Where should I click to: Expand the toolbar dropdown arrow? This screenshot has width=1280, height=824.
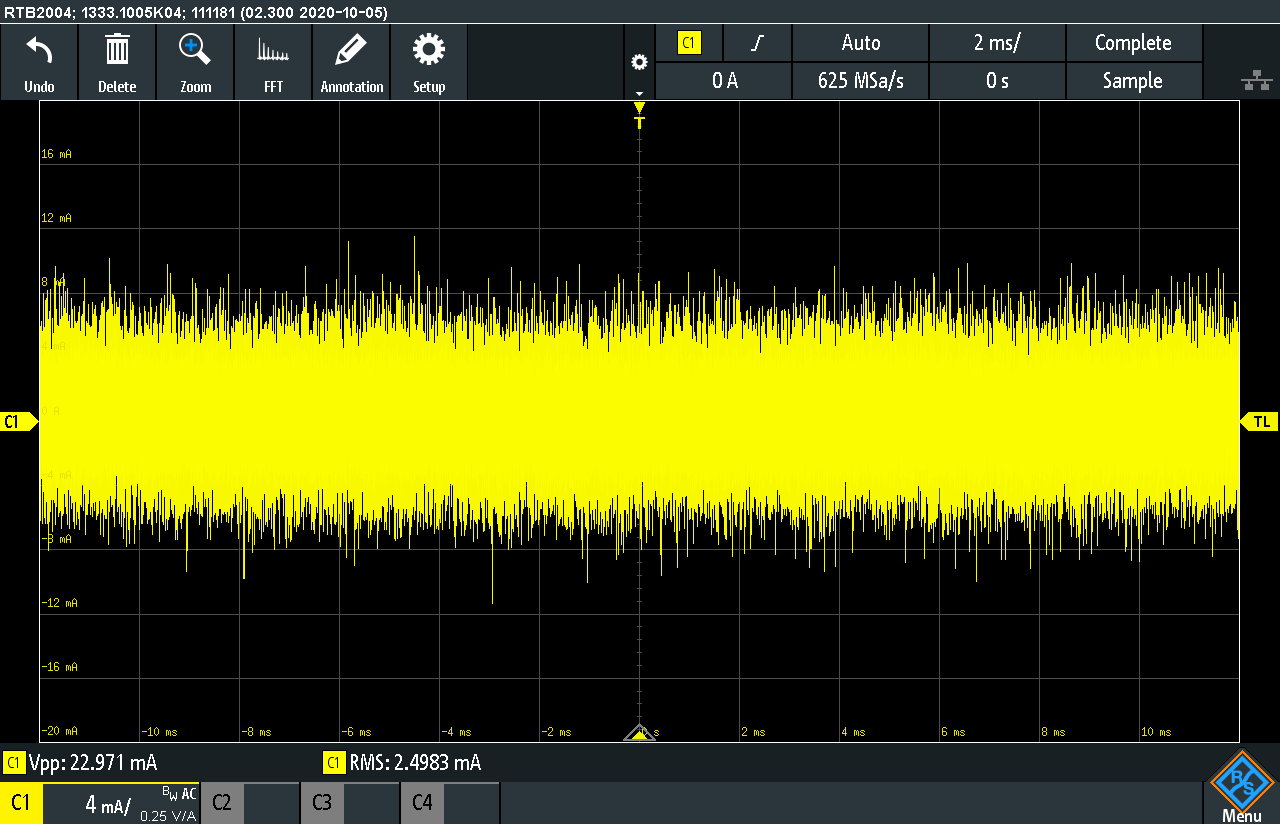[639, 92]
